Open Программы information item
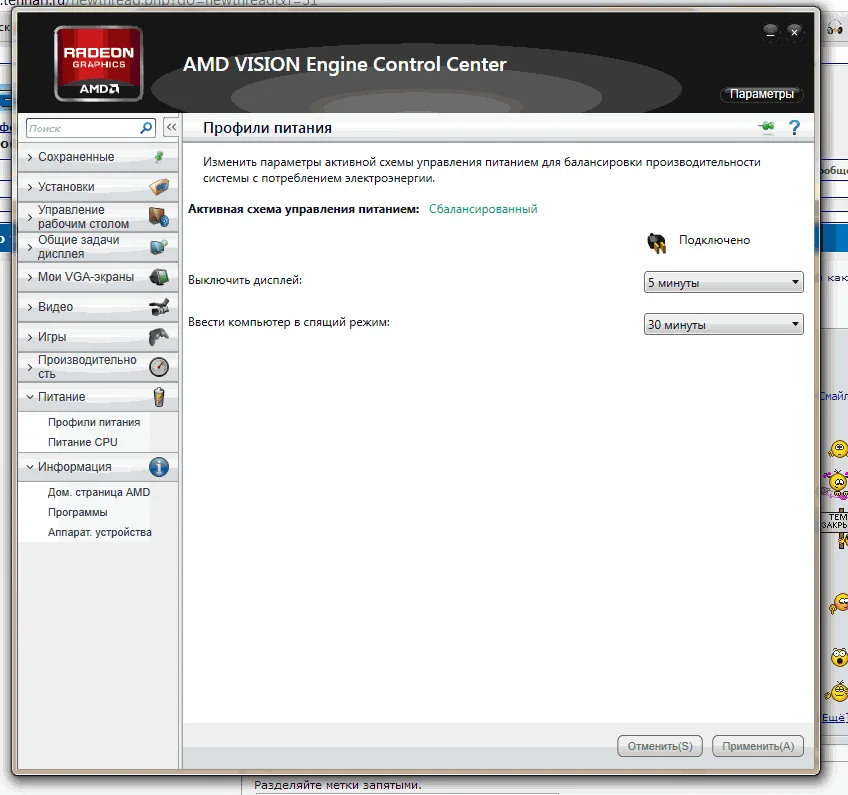848x795 pixels. click(77, 513)
